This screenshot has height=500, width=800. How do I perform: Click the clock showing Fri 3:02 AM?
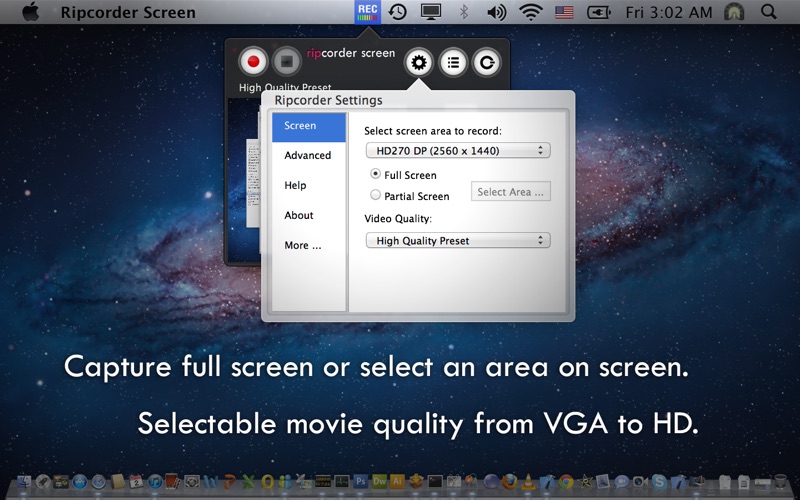(669, 12)
